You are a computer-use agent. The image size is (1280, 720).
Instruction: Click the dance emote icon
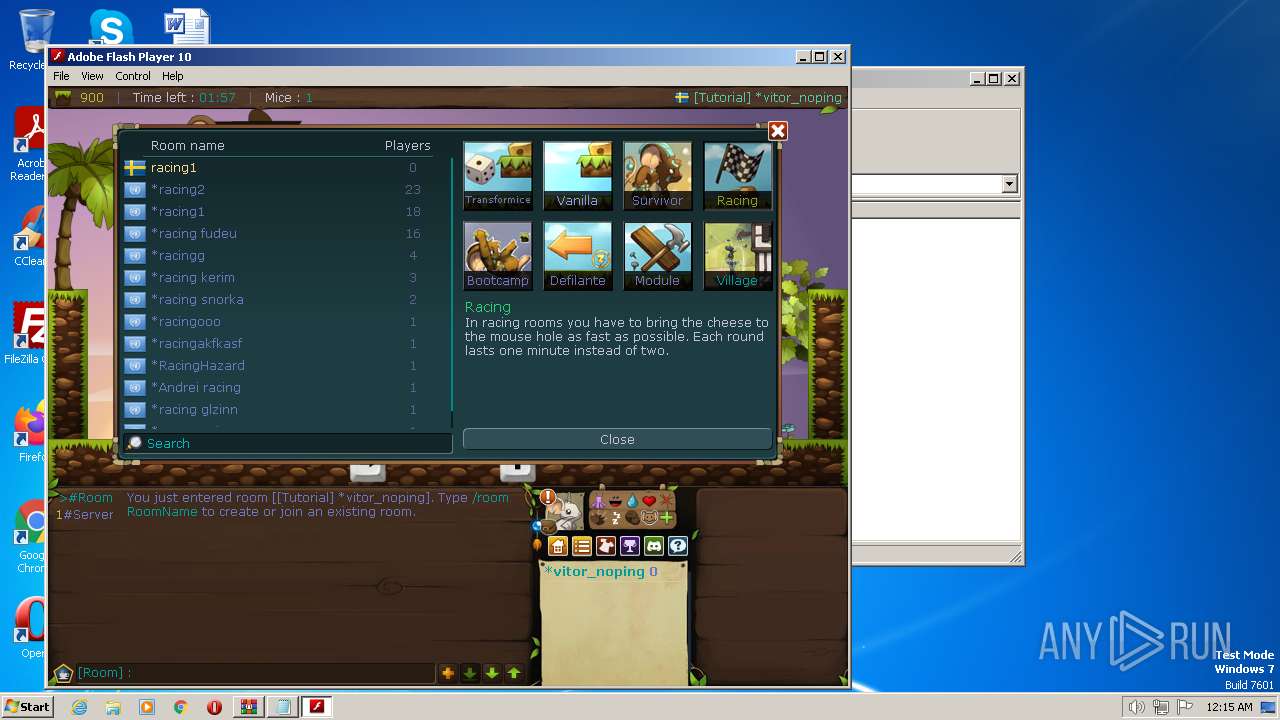[x=598, y=501]
